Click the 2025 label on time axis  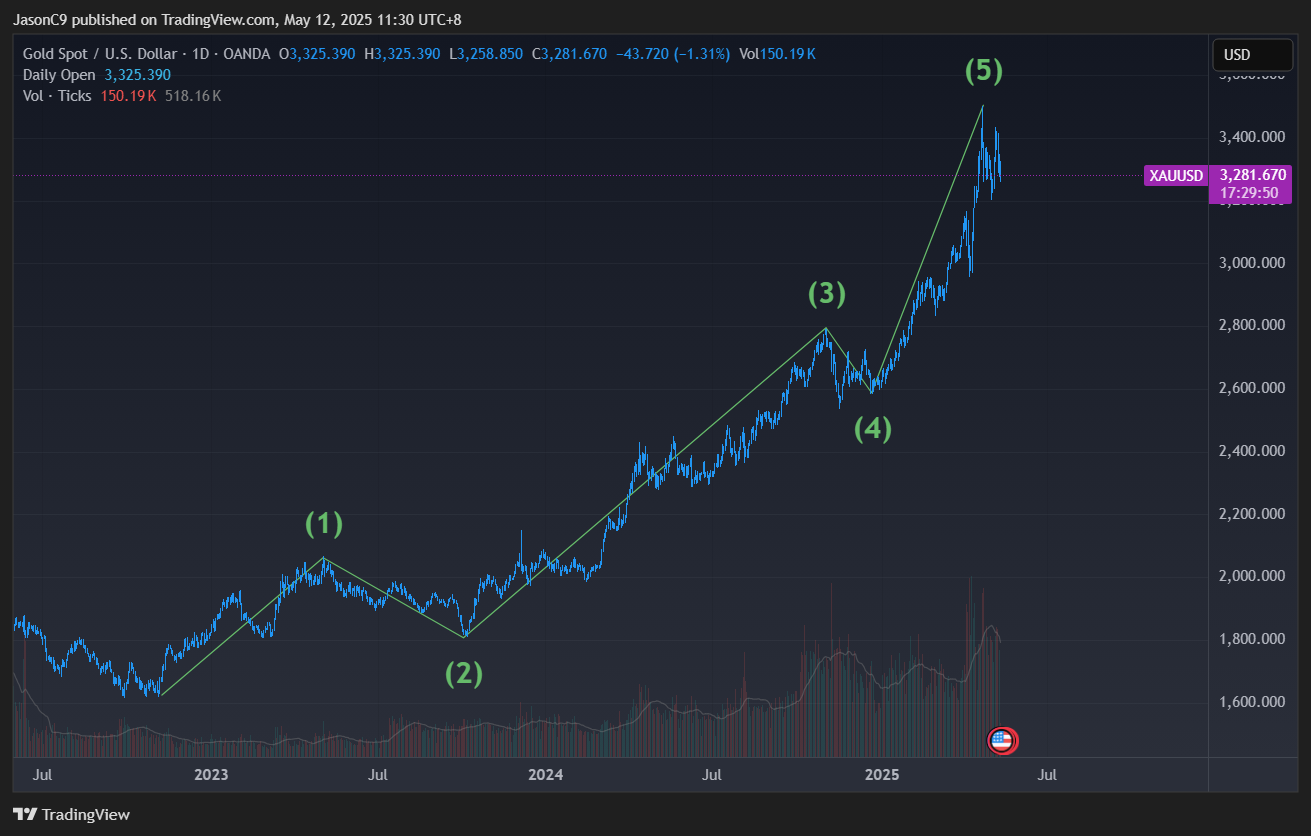881,775
